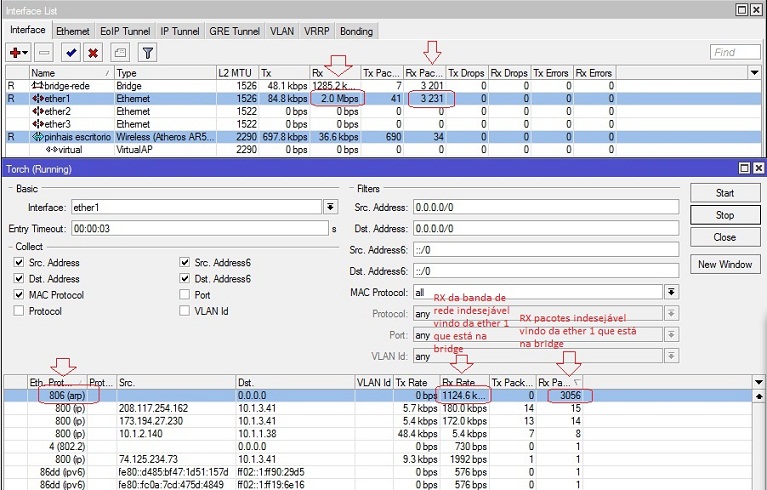Toggle the Src. Address checkbox

coord(20,262)
